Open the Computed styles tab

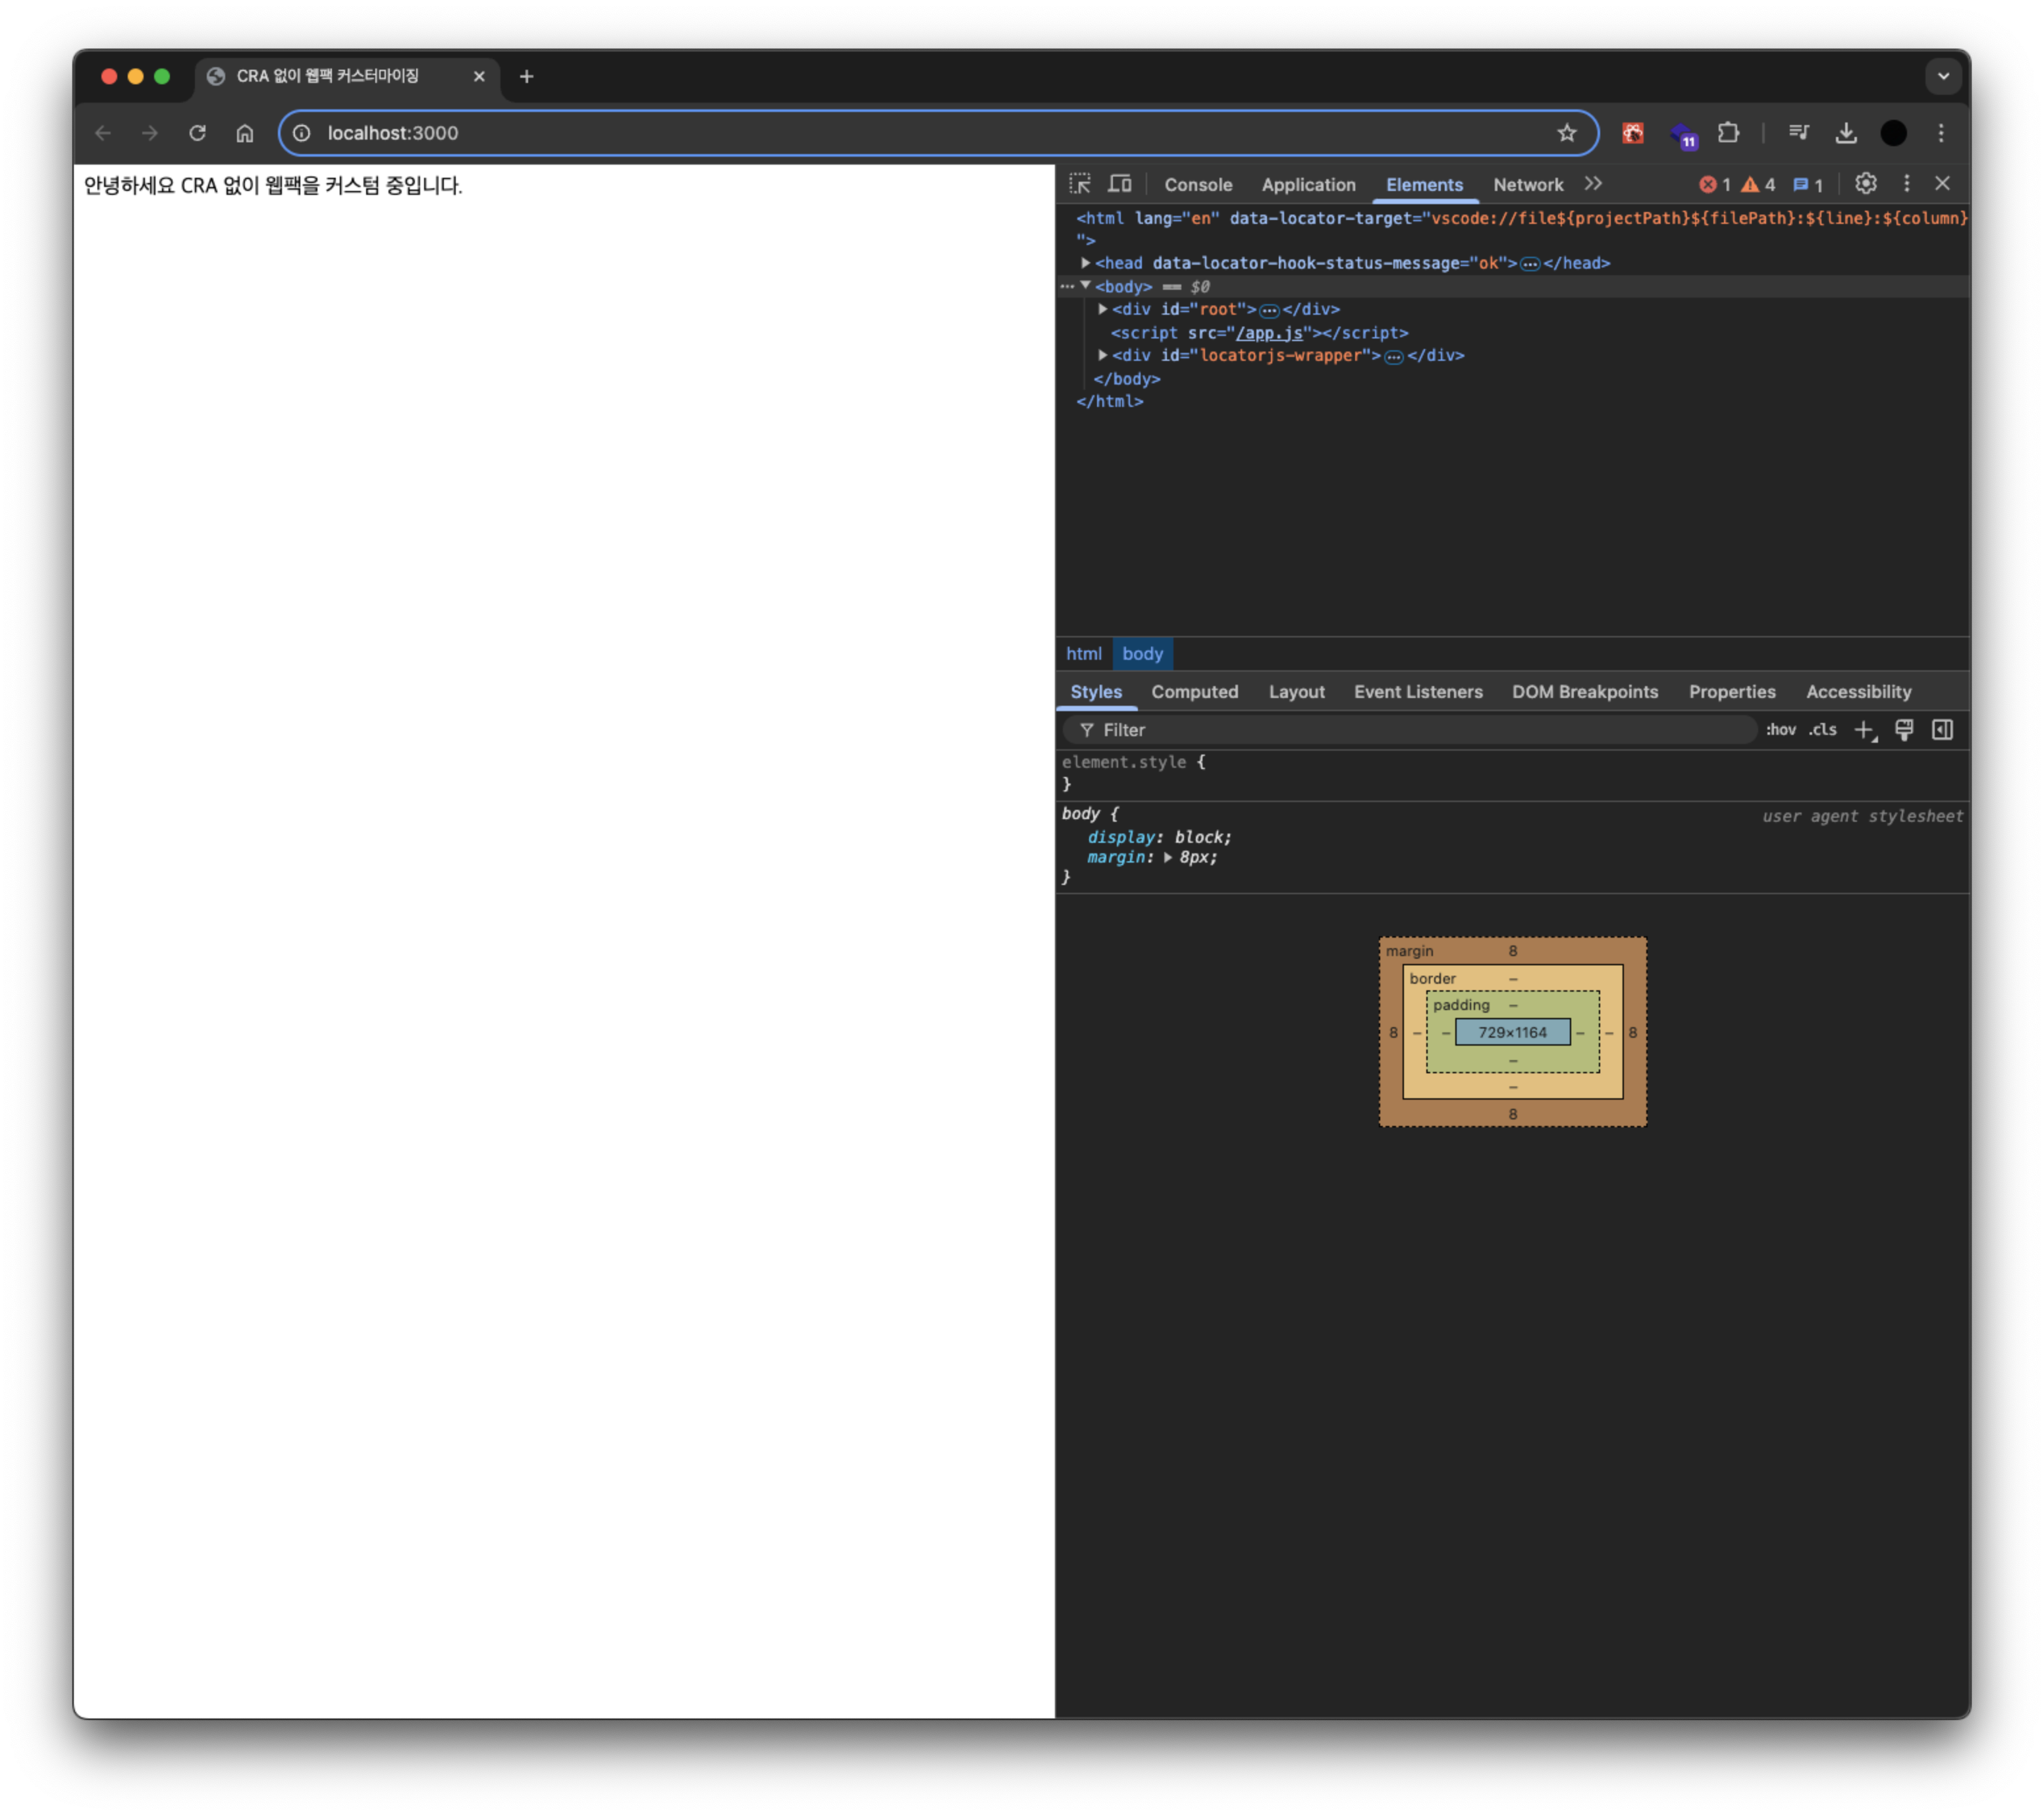click(x=1194, y=692)
